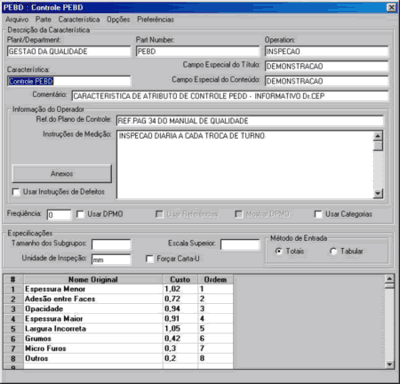
Task: Open the Característica menu
Action: (79, 19)
